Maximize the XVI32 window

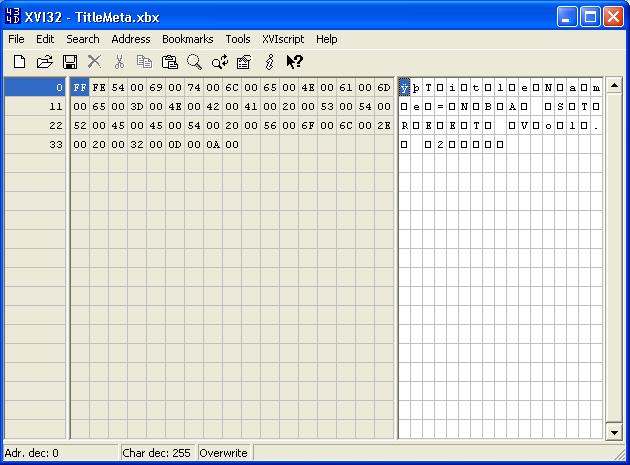[590, 17]
